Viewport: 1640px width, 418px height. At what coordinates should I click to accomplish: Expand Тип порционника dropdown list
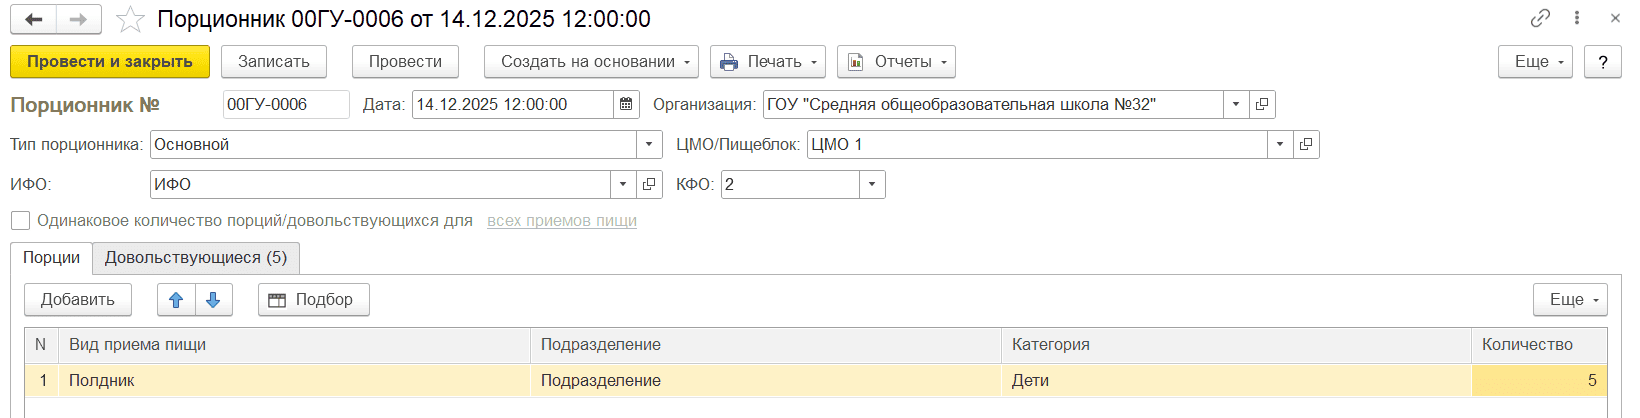[x=649, y=144]
